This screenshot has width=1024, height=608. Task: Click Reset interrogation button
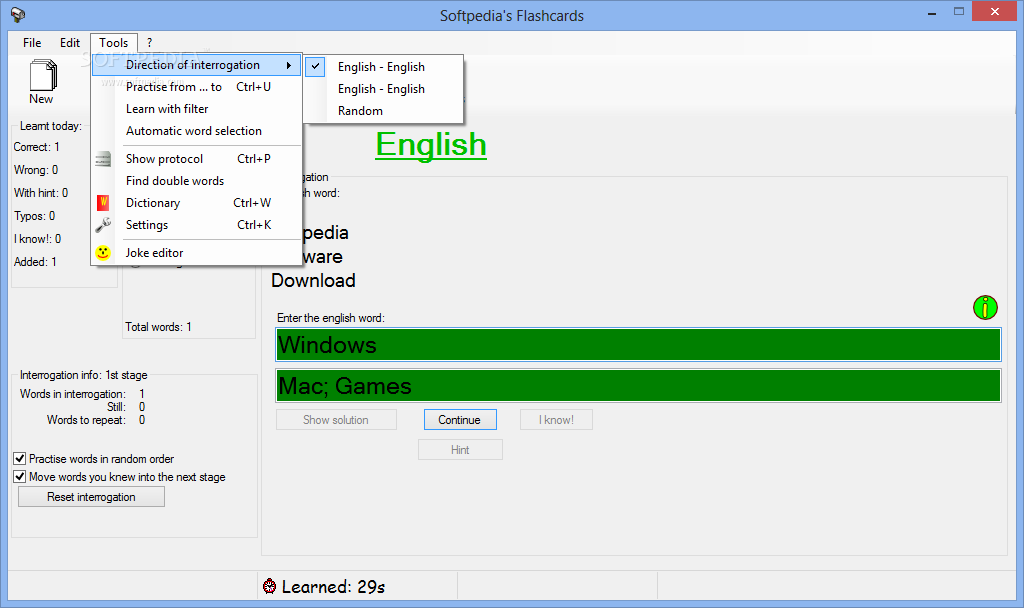point(91,497)
